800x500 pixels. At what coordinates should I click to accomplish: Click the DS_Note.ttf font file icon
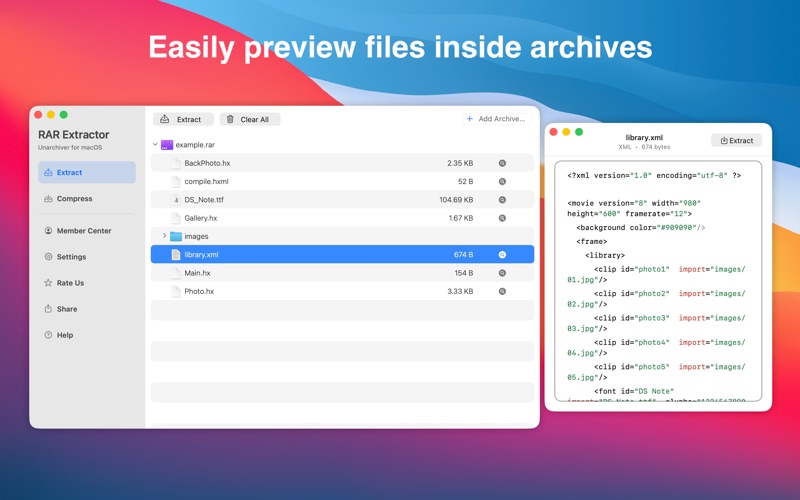pos(176,200)
